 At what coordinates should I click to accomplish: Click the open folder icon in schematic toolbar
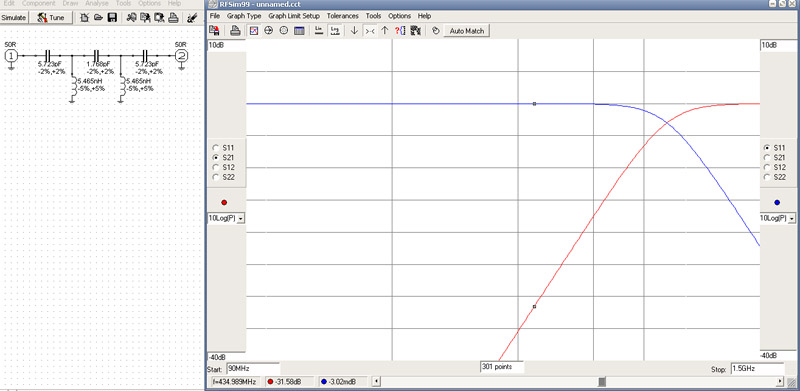pyautogui.click(x=98, y=18)
